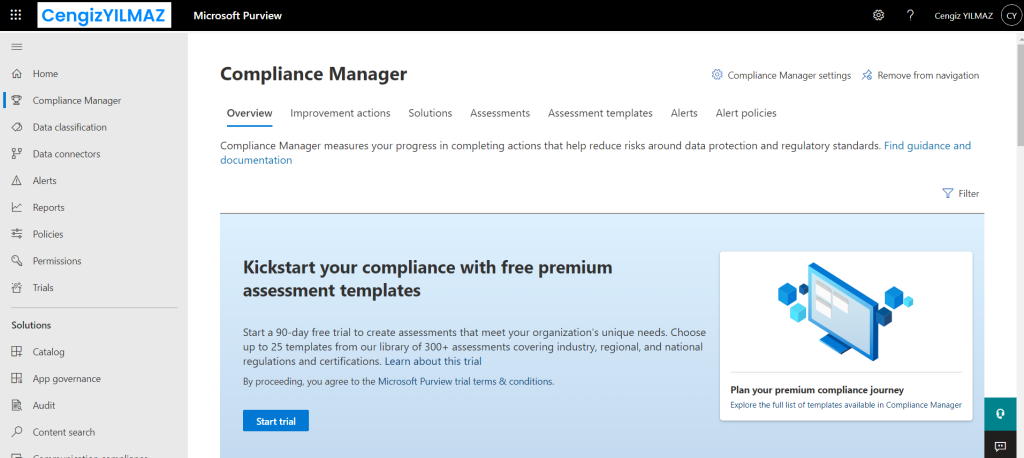This screenshot has height=458, width=1024.
Task: Open the app launcher waffle icon
Action: pos(15,15)
